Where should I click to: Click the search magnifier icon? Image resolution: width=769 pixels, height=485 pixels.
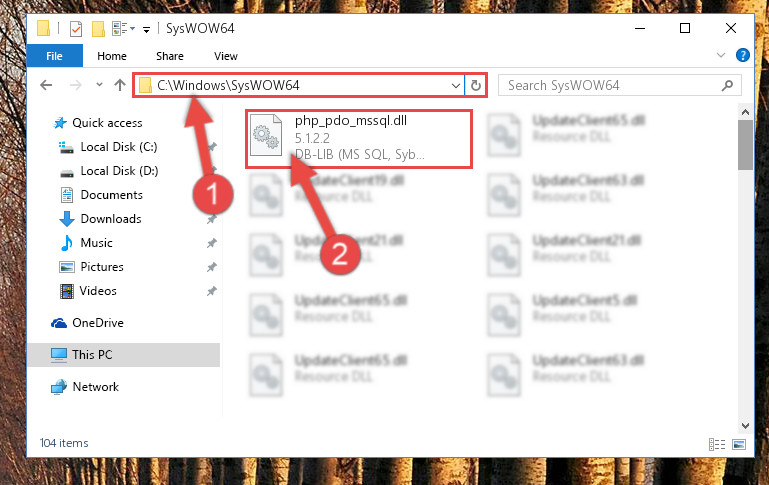pos(727,85)
